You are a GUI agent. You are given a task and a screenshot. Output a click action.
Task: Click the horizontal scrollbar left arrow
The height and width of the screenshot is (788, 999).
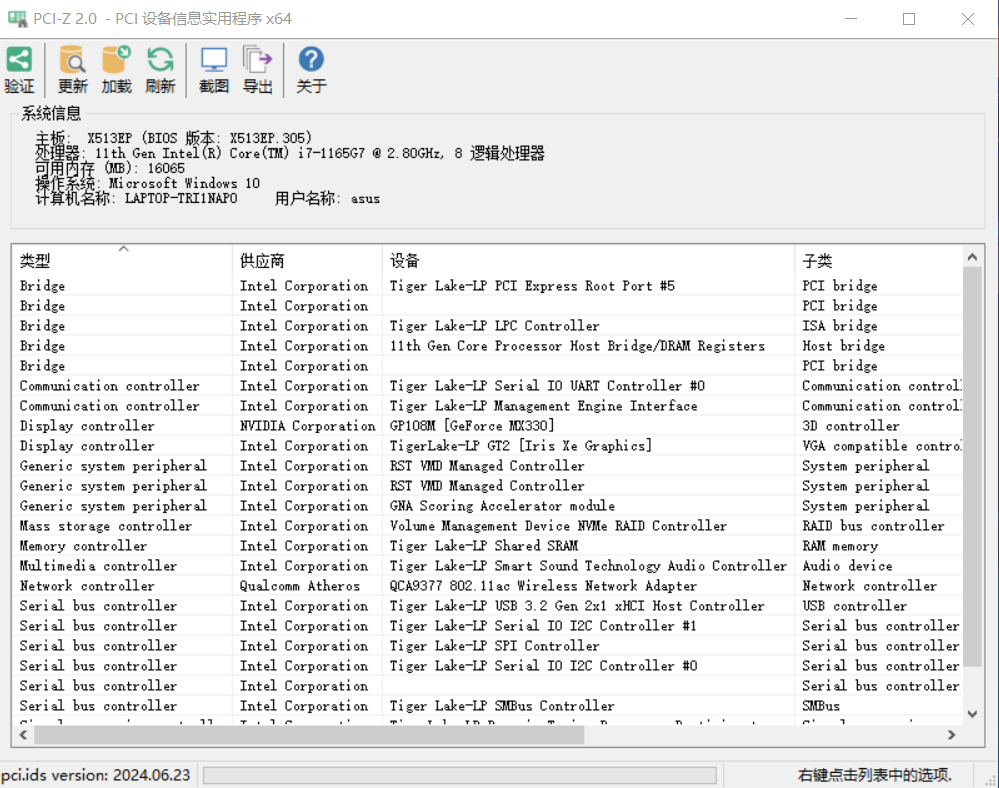tap(23, 734)
